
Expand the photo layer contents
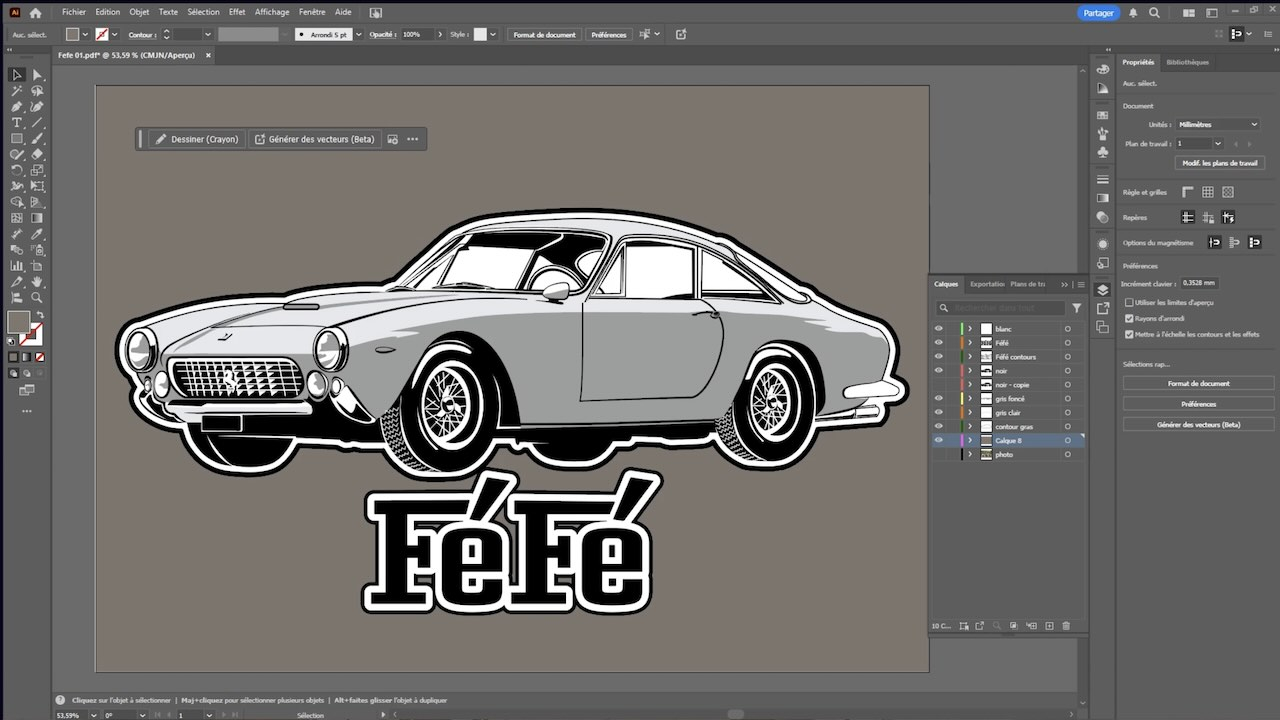point(969,455)
